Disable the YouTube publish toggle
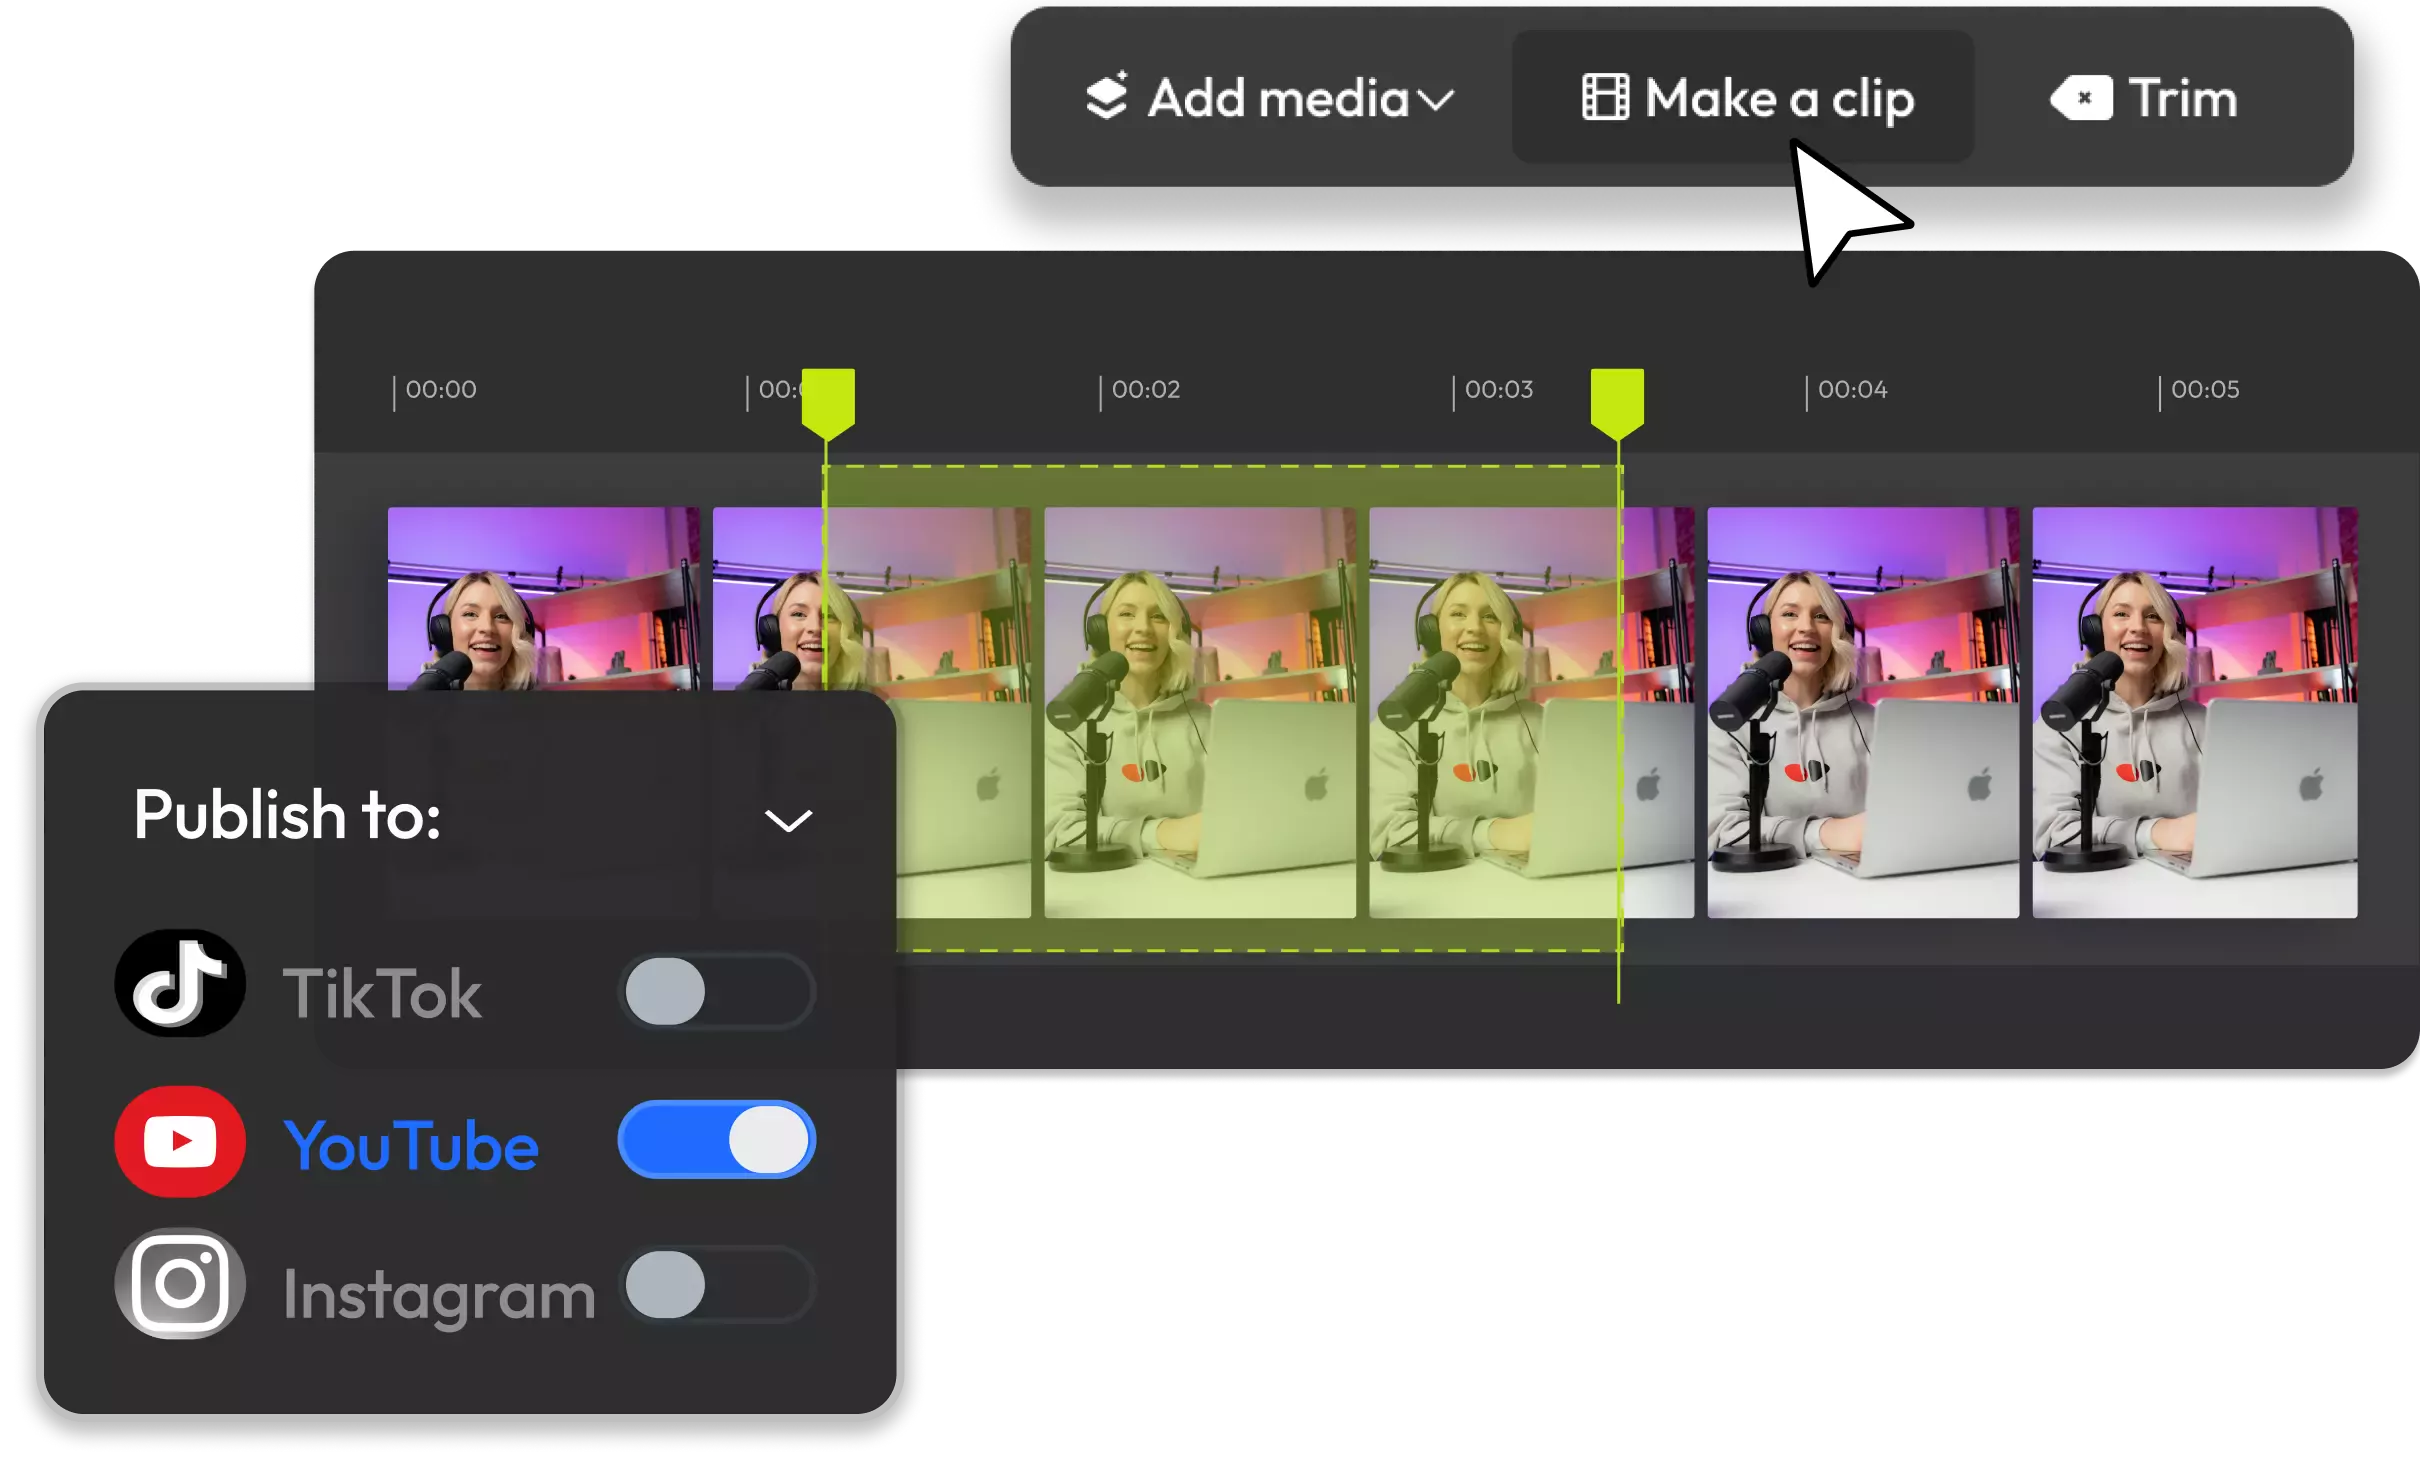This screenshot has height=1460, width=2420. pos(716,1140)
